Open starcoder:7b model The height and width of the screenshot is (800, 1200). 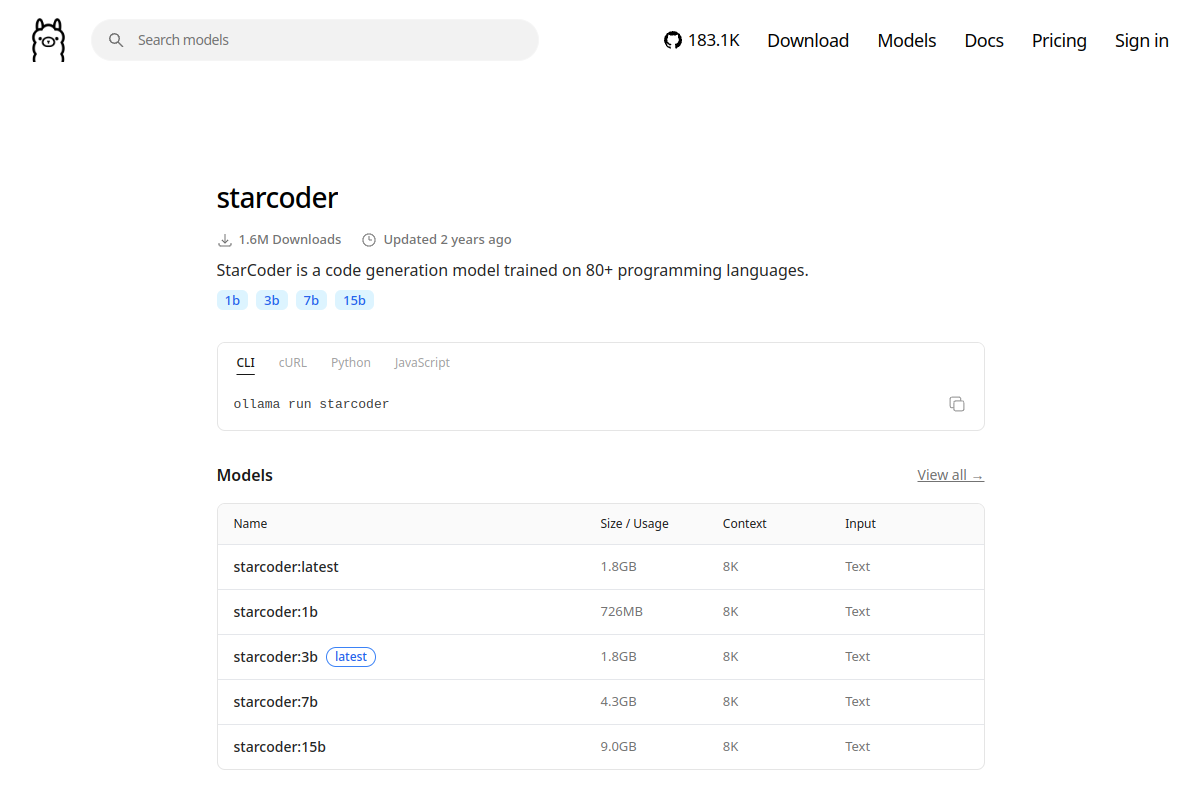click(275, 702)
